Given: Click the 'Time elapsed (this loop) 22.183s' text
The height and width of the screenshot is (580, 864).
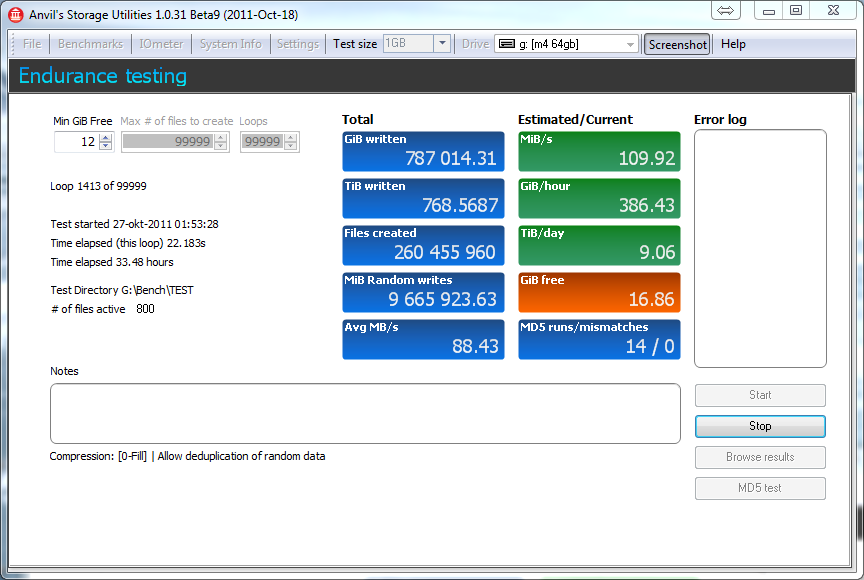Looking at the screenshot, I should pos(128,243).
